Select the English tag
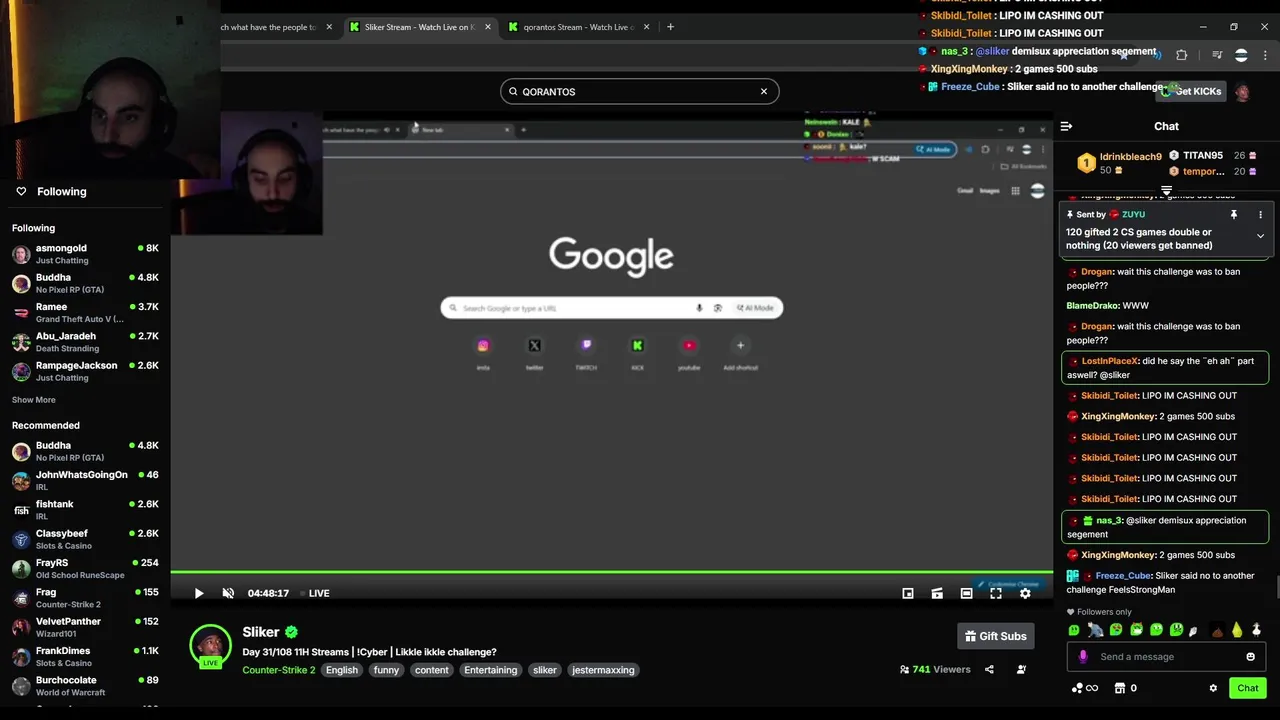Image resolution: width=1280 pixels, height=720 pixels. (x=341, y=670)
